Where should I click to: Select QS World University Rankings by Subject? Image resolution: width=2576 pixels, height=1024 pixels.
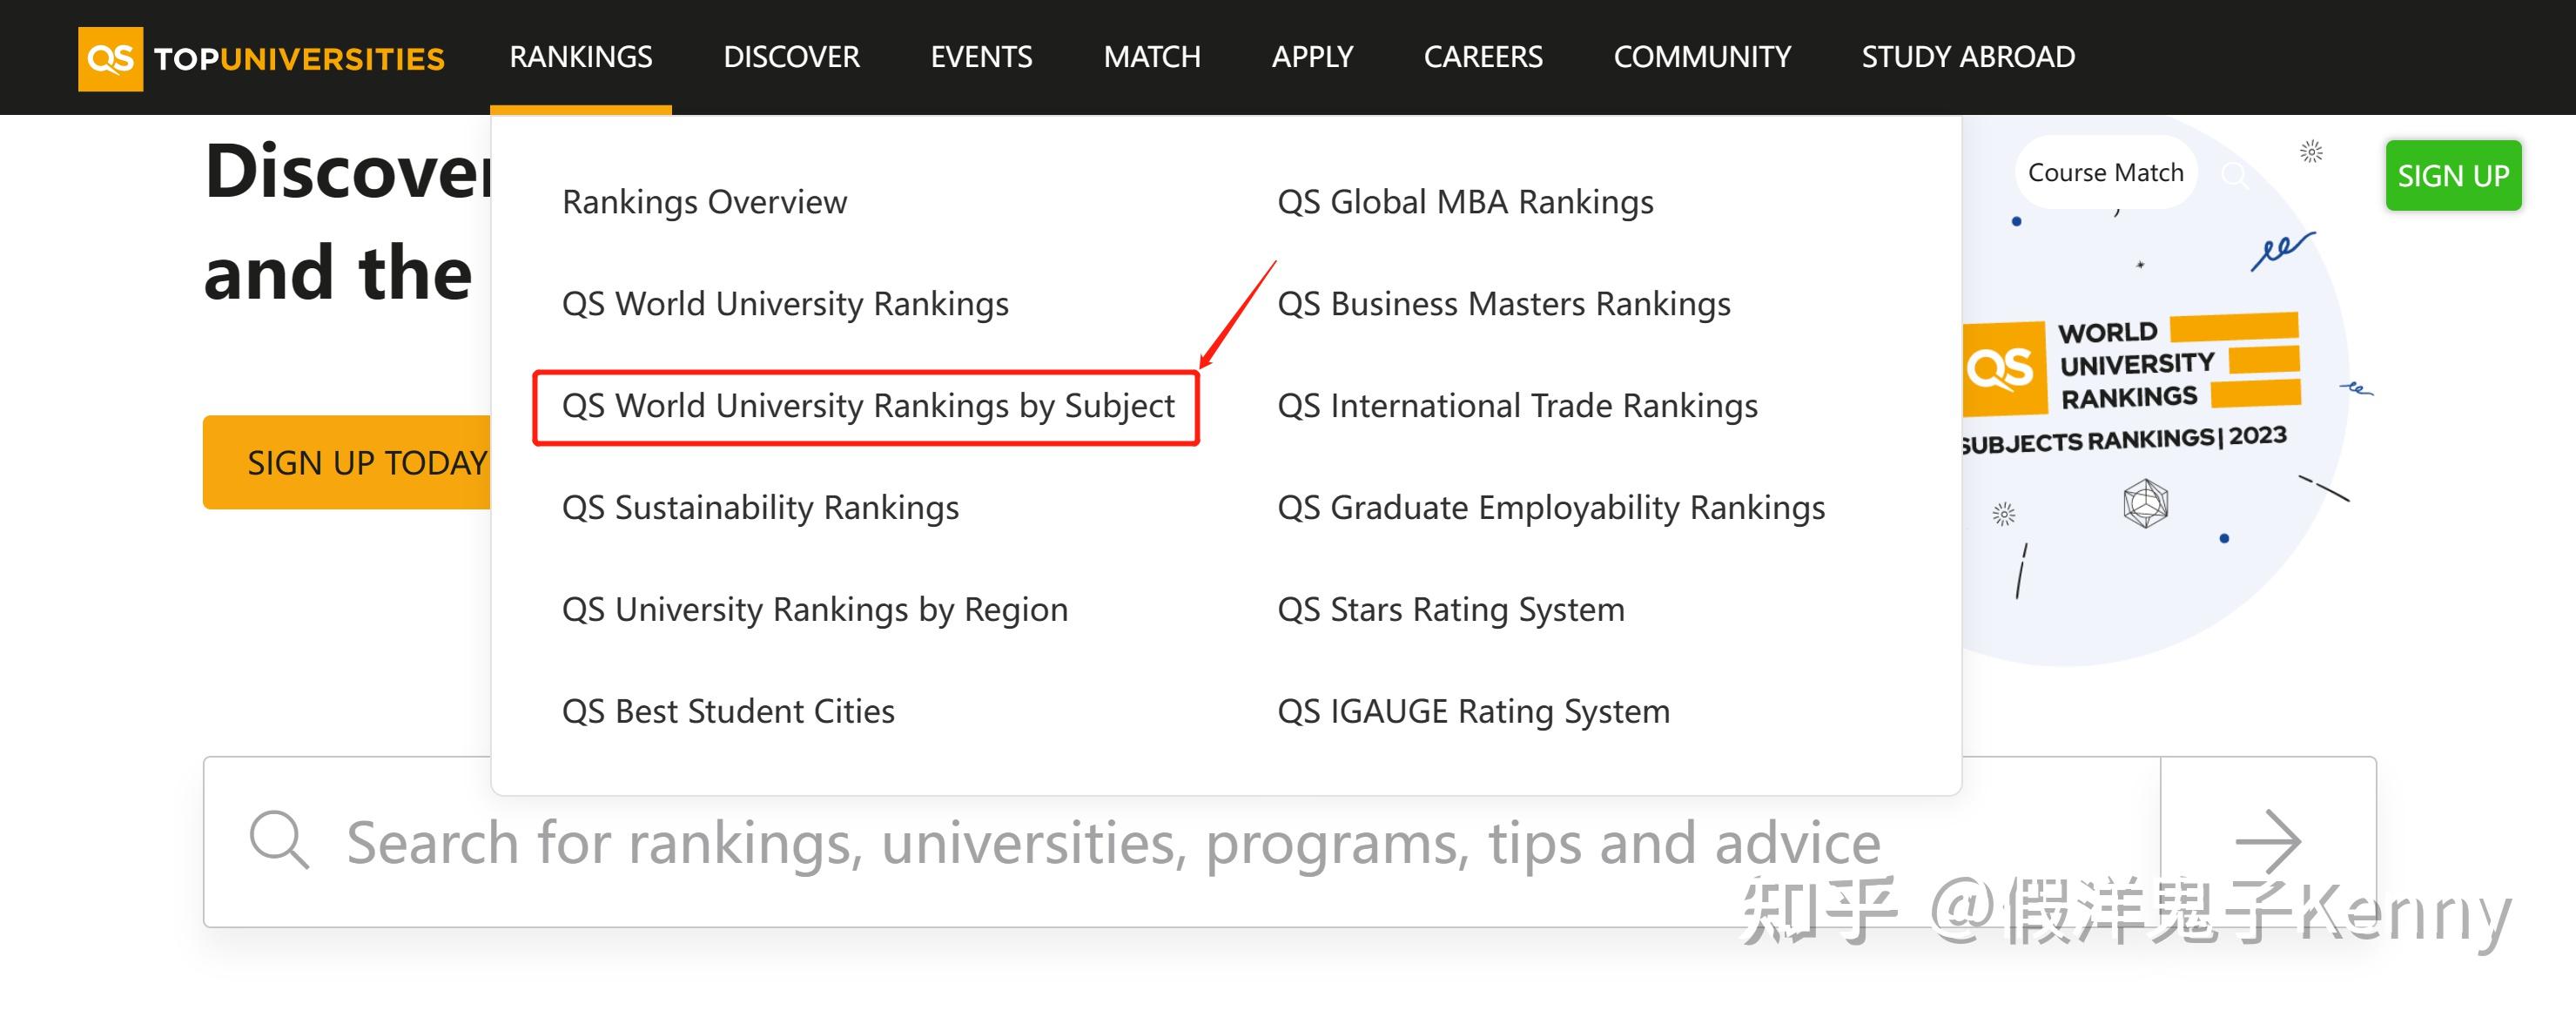[868, 406]
